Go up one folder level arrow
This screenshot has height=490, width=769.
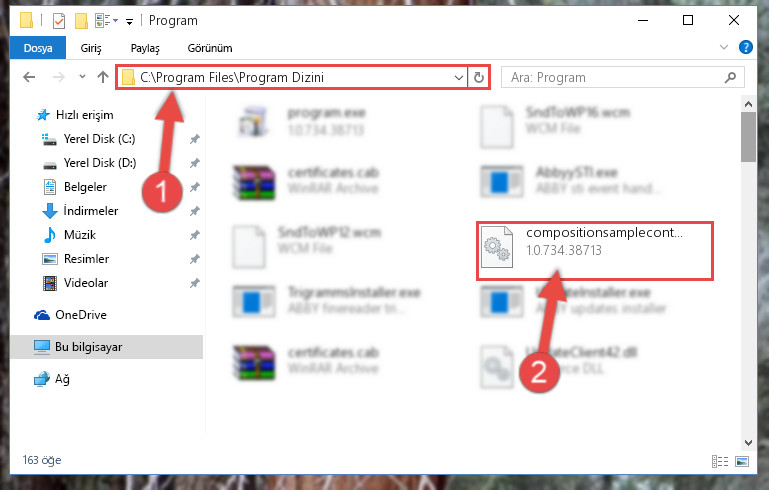[x=103, y=77]
